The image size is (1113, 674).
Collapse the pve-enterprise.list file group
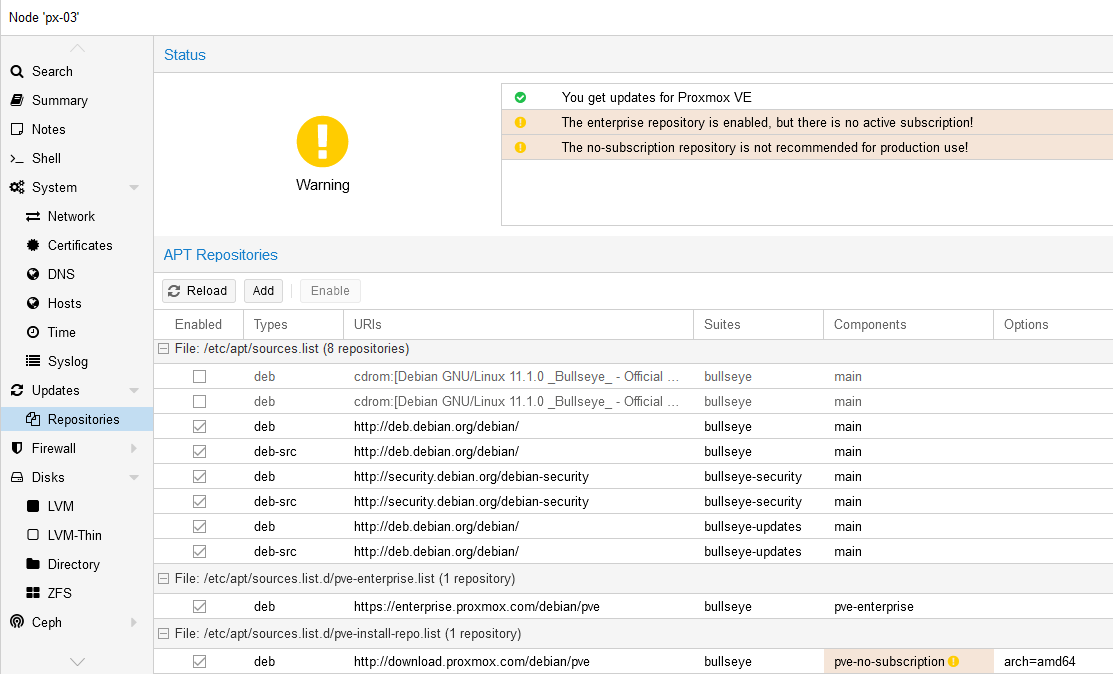[163, 579]
